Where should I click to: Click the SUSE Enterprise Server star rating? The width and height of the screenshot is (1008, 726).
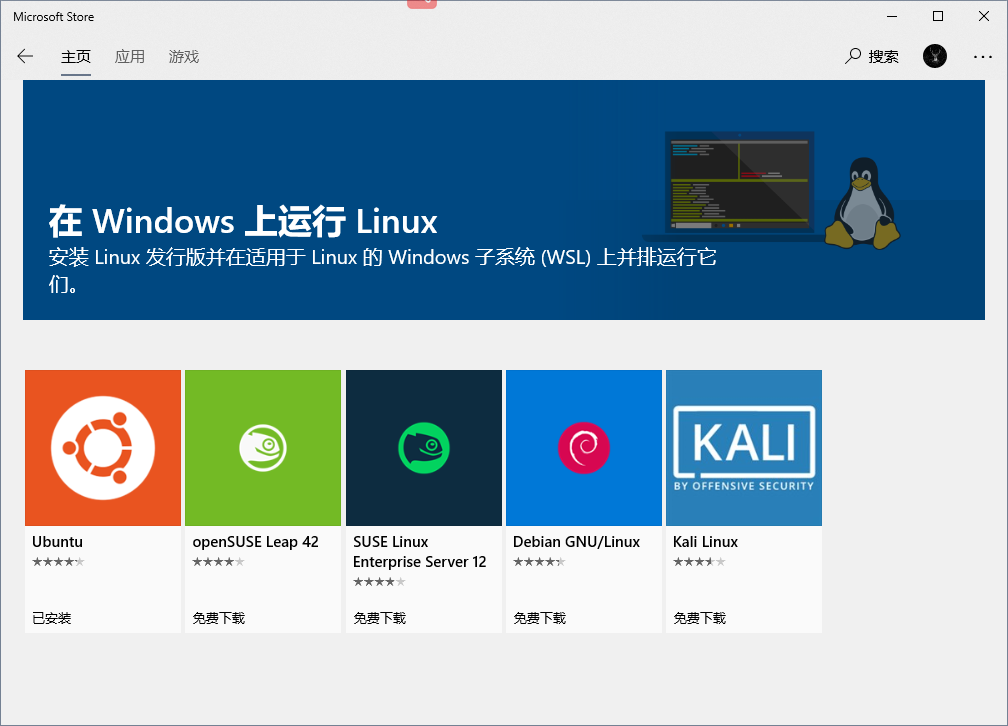(379, 582)
